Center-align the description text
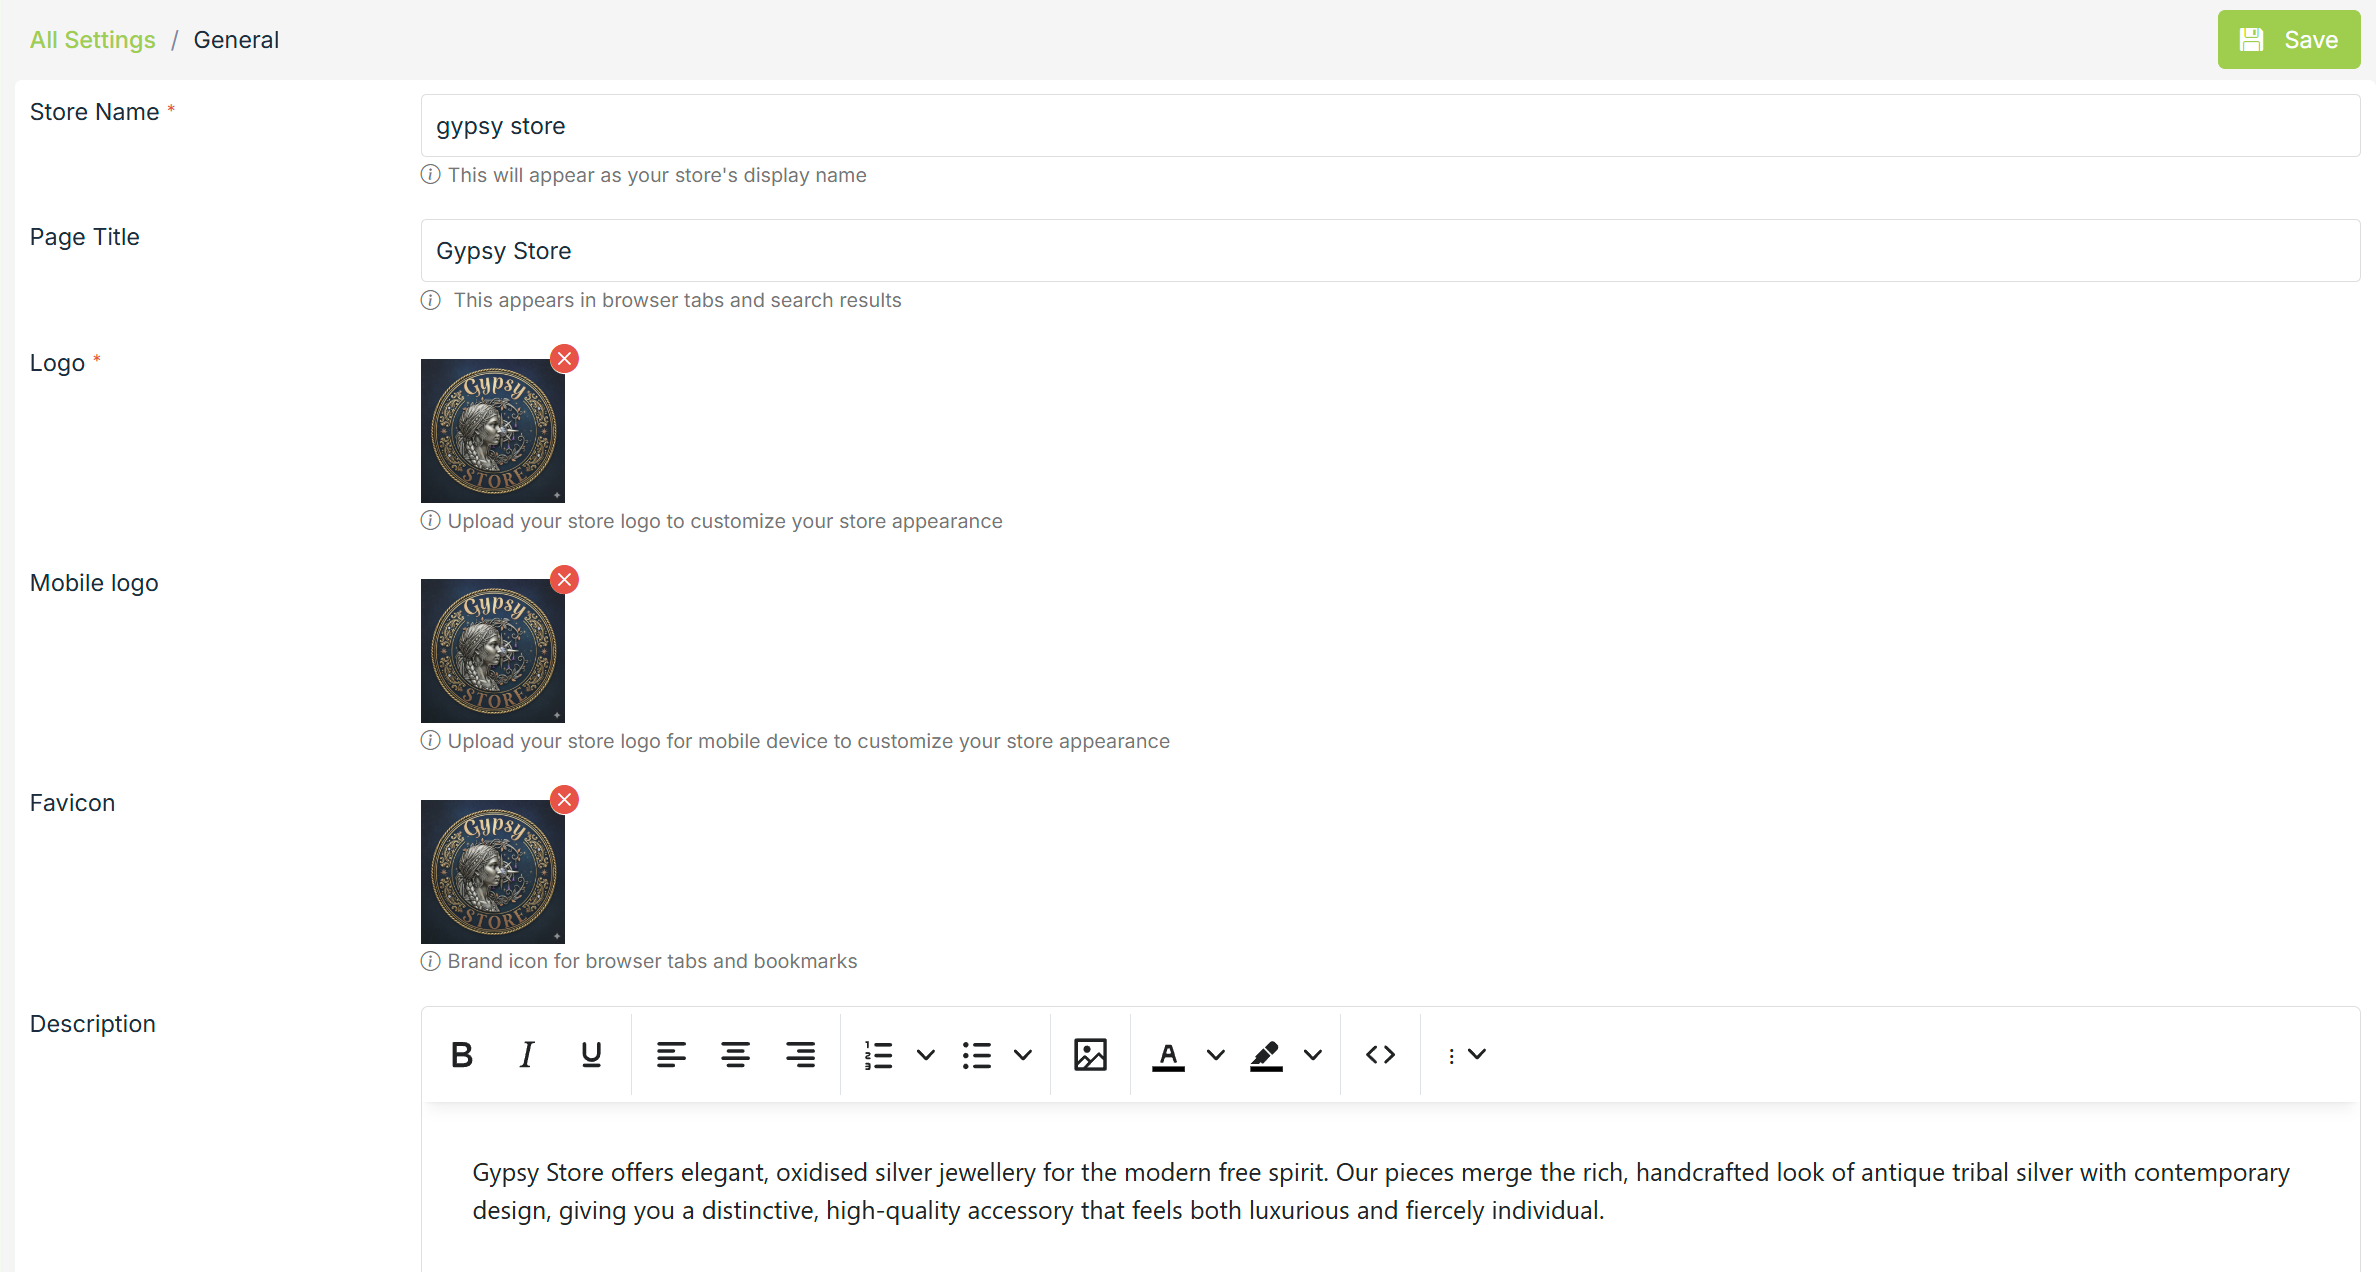This screenshot has width=2376, height=1272. 735,1054
